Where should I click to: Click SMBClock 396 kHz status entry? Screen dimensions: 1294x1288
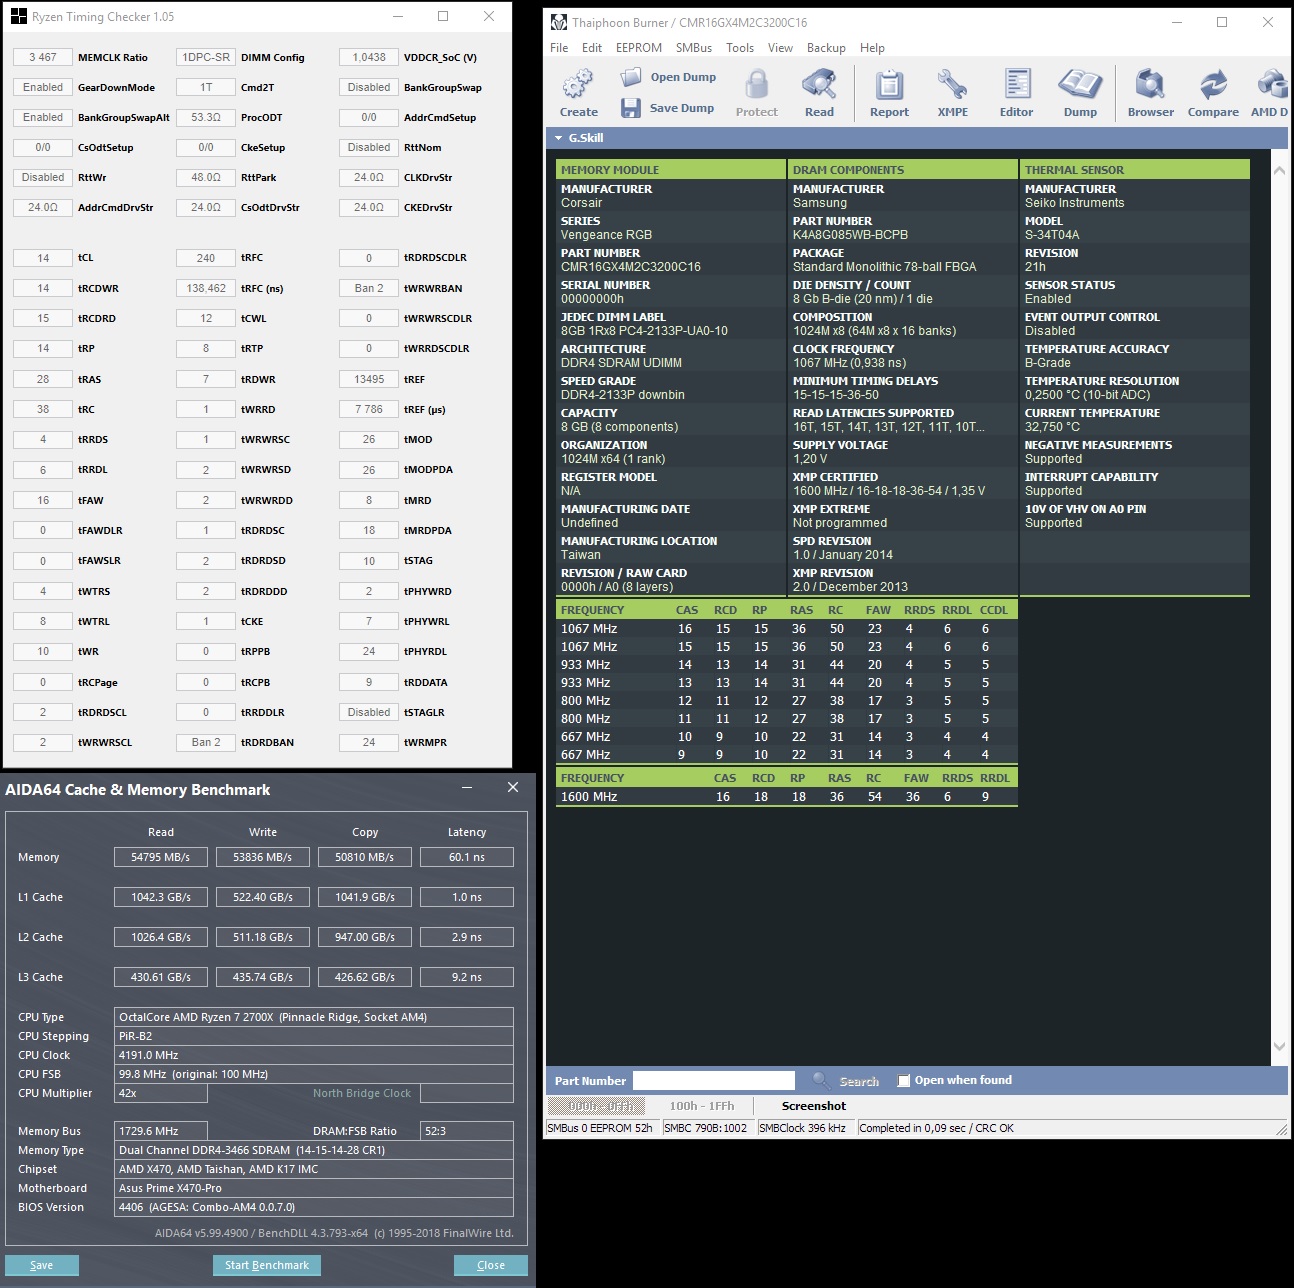pyautogui.click(x=802, y=1128)
